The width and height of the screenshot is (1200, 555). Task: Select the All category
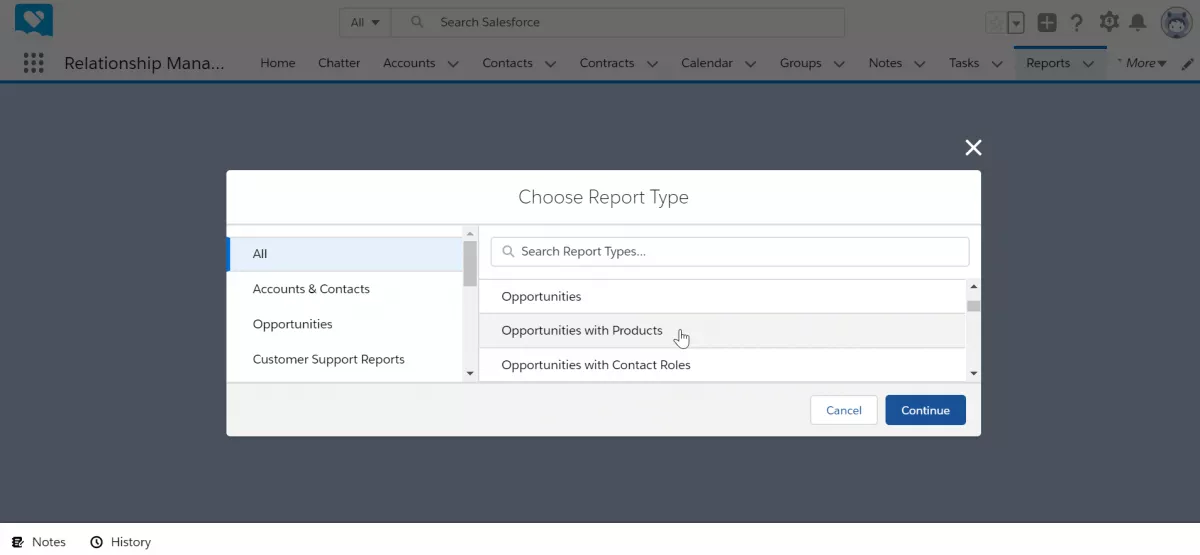pos(345,254)
